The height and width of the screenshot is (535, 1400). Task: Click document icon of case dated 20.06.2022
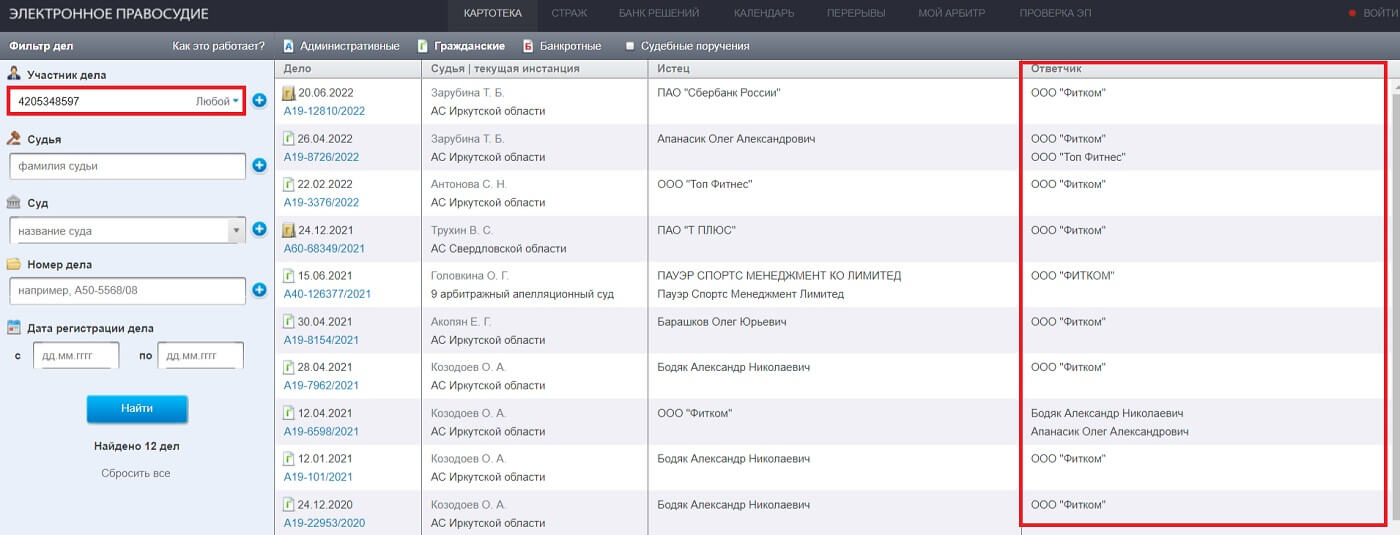coord(289,93)
